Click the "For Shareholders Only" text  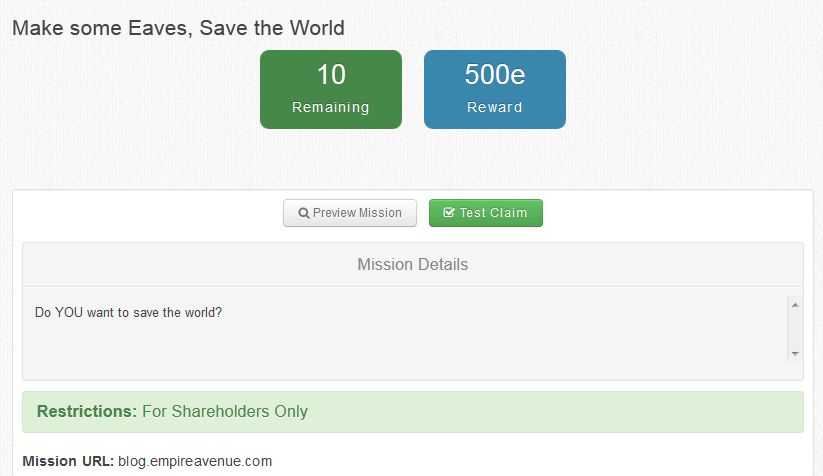point(225,411)
